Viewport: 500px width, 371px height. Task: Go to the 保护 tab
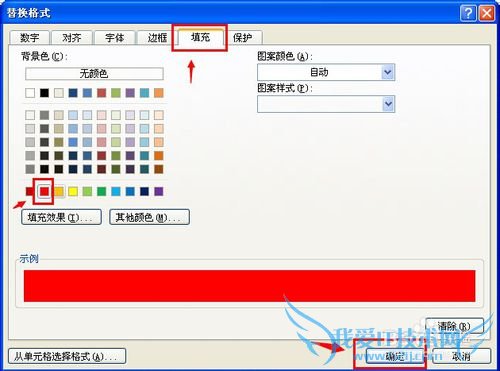coord(243,38)
